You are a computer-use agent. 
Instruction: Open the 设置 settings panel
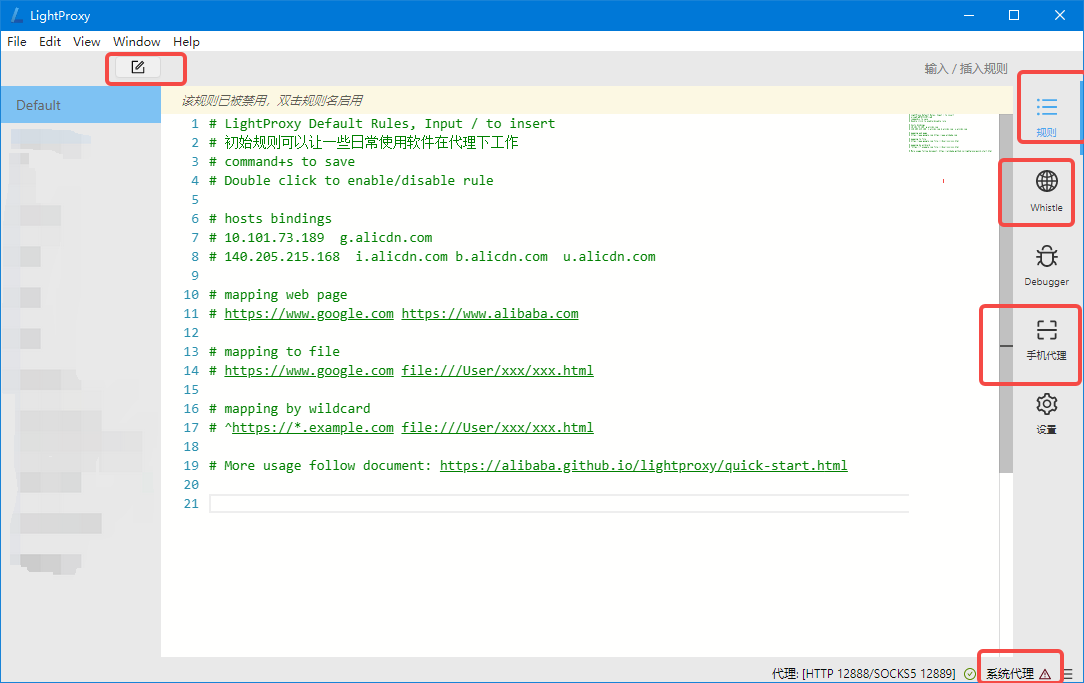[1046, 413]
